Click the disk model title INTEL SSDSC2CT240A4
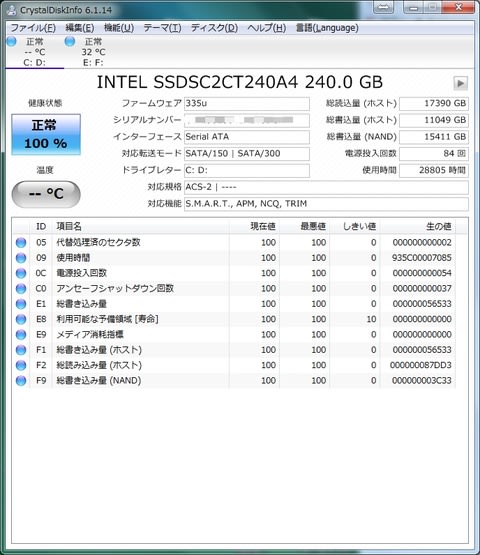This screenshot has width=480, height=555. coord(198,82)
